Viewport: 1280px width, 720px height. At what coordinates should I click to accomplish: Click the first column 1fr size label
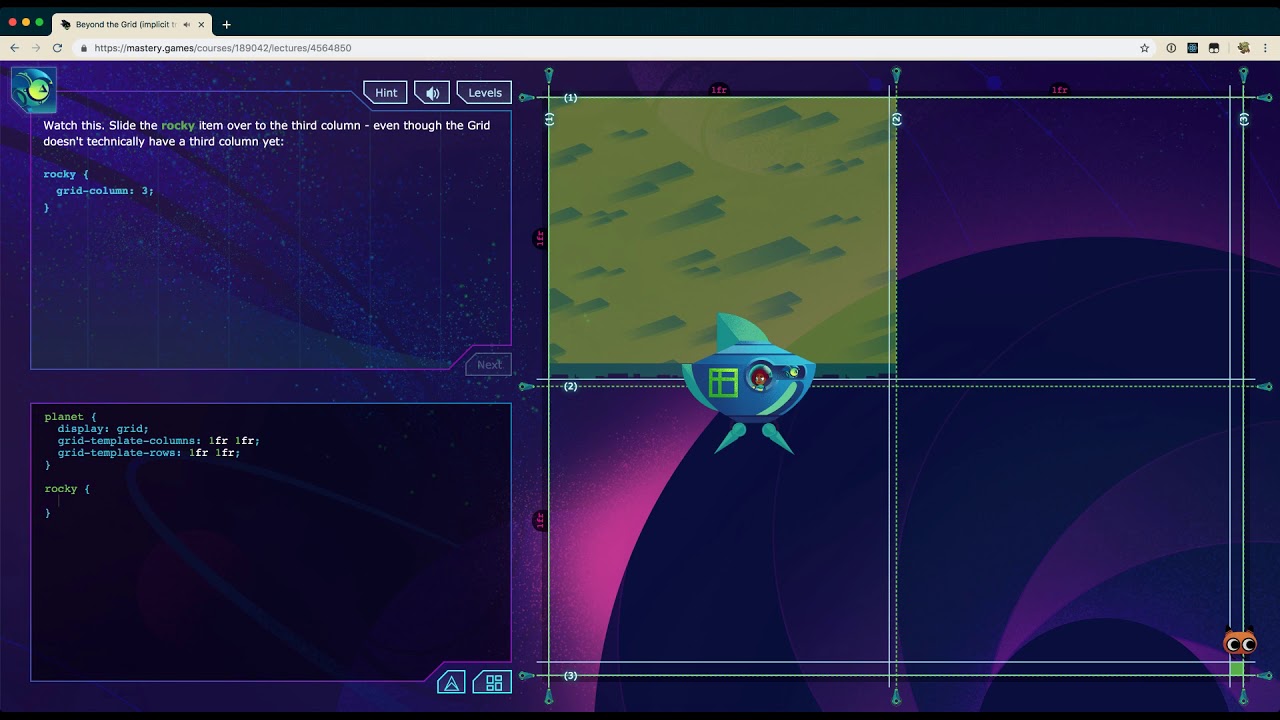point(718,90)
